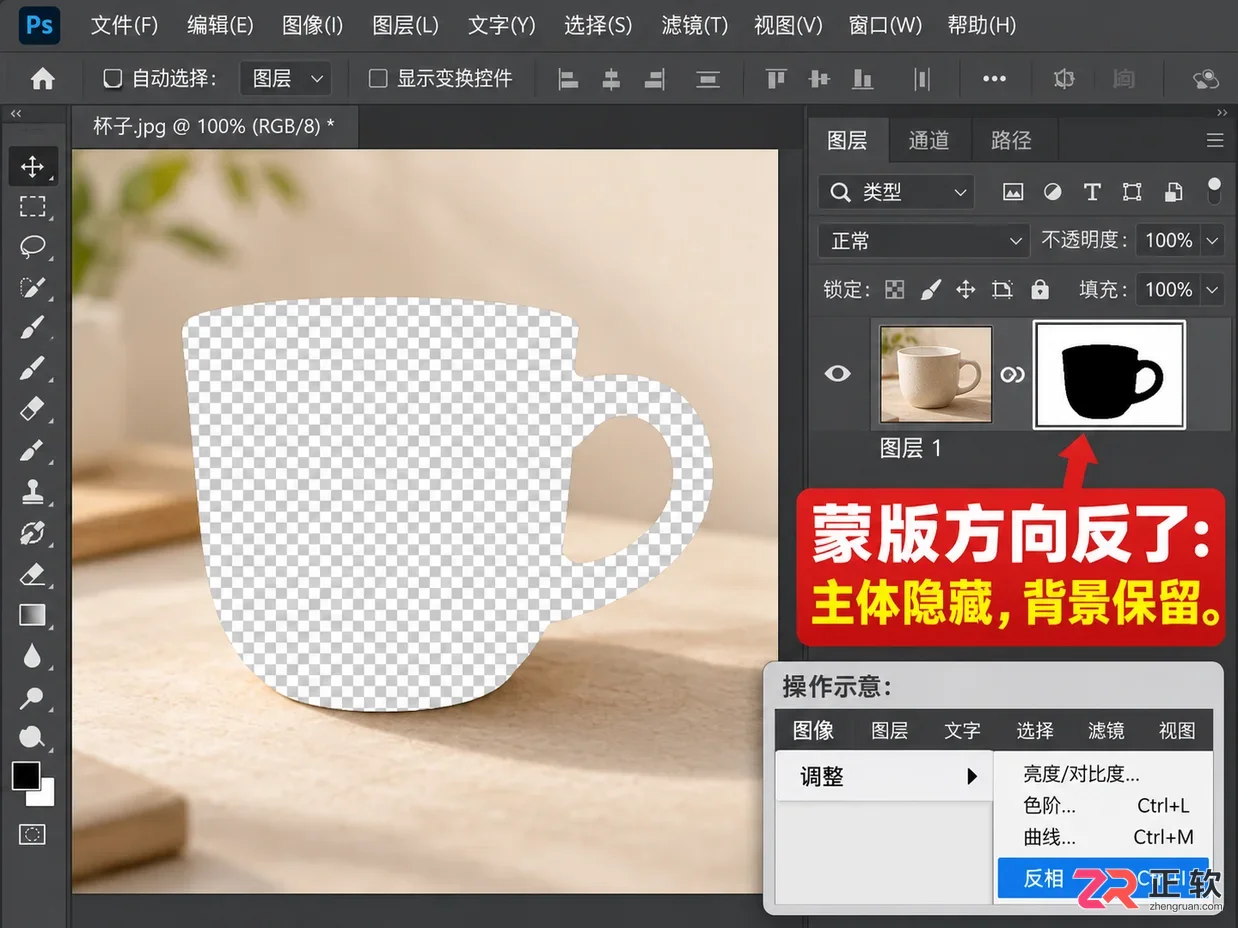Viewport: 1238px width, 928px height.
Task: Select the Gradient tool
Action: 32,614
